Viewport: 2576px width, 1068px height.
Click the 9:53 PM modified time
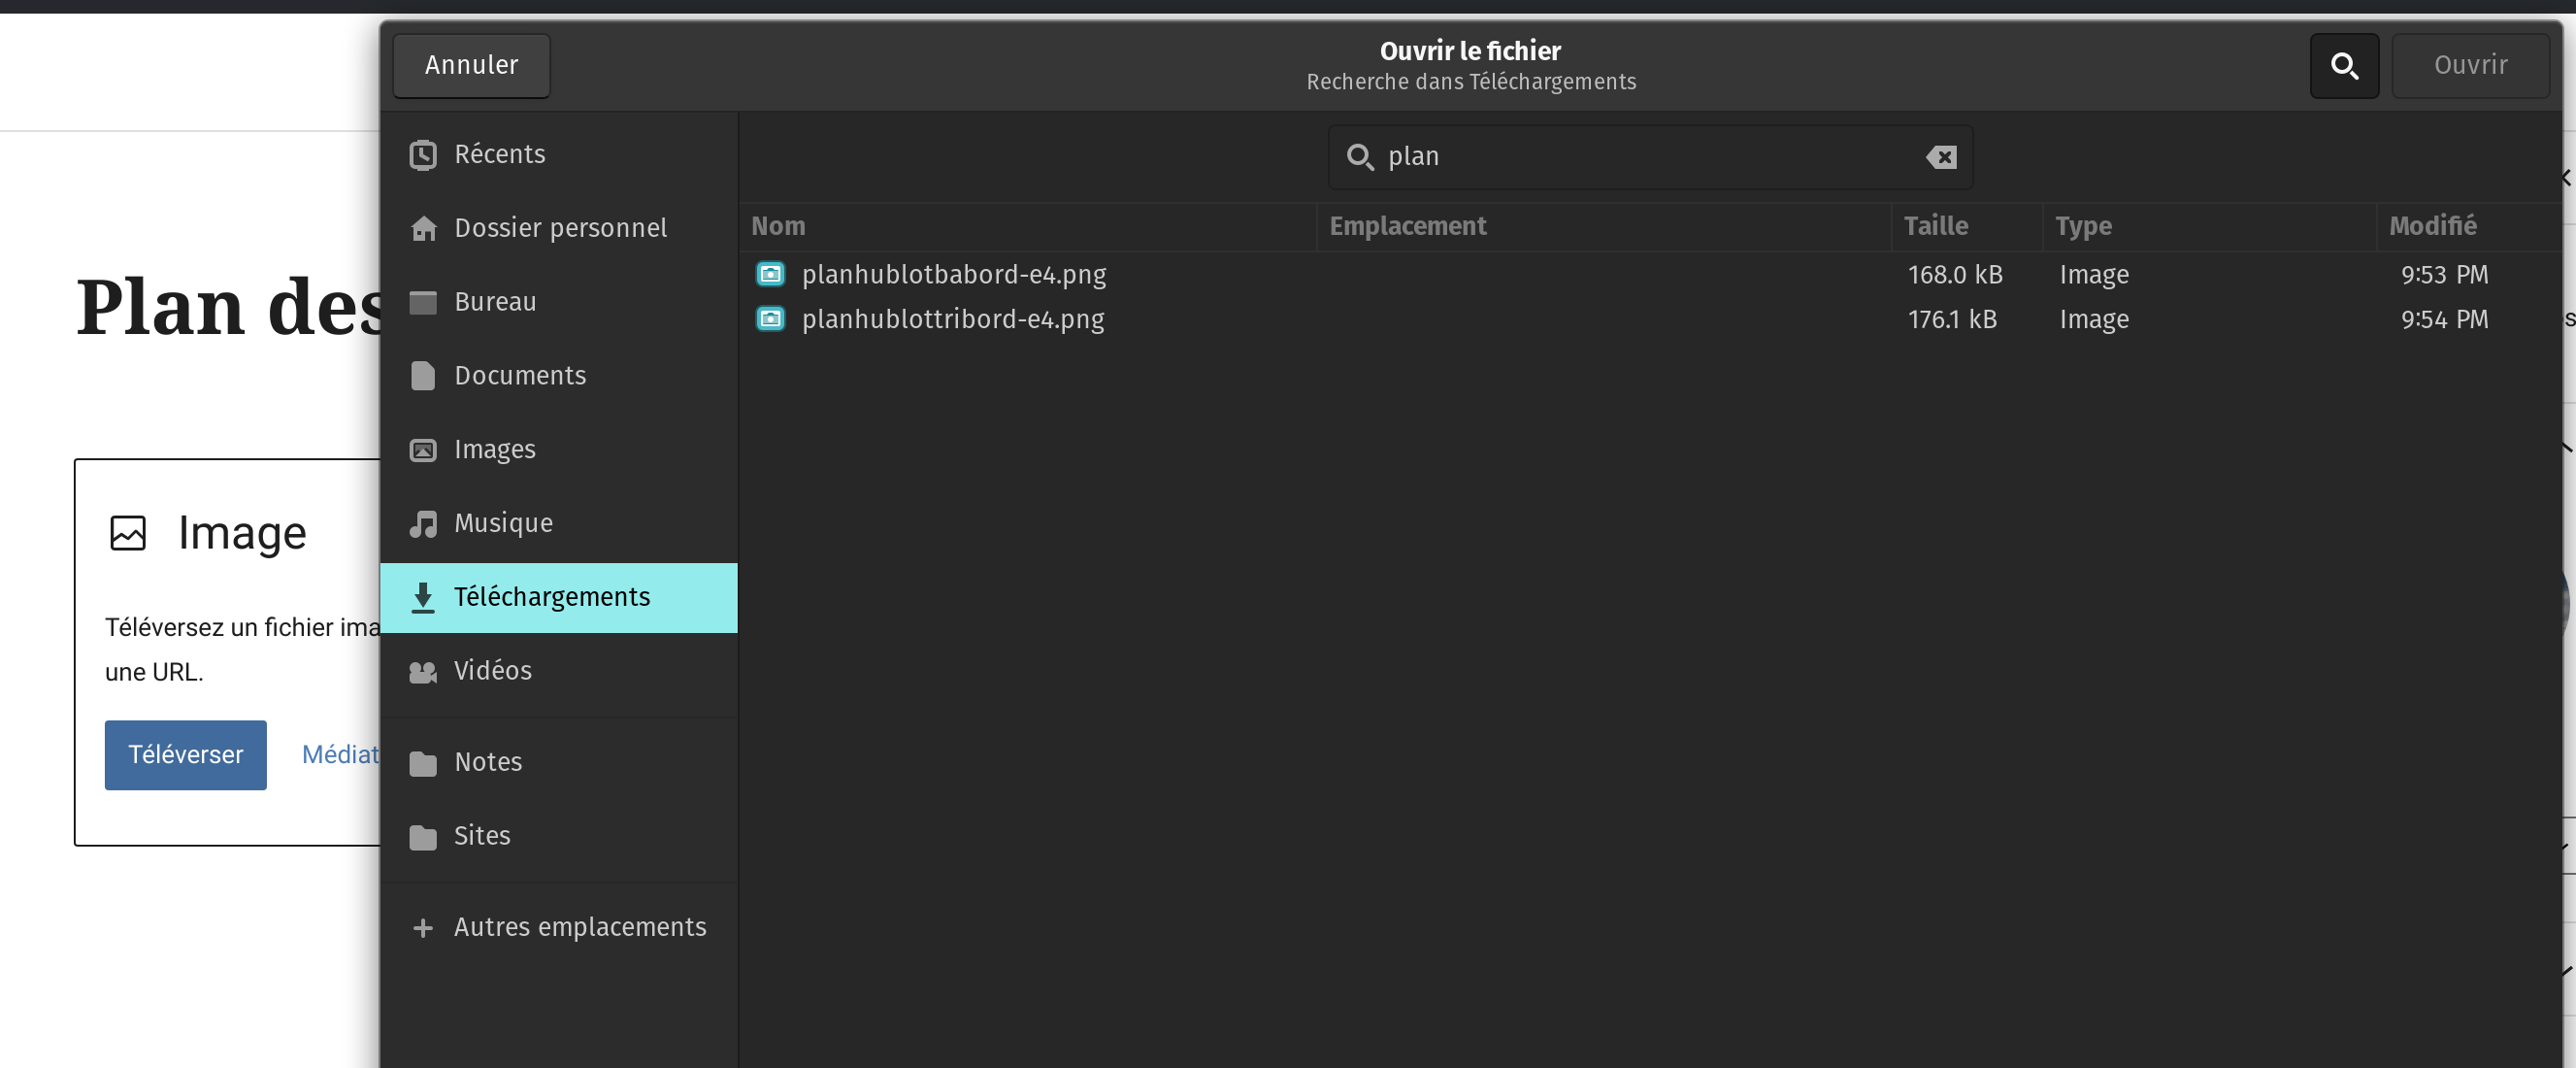tap(2443, 275)
